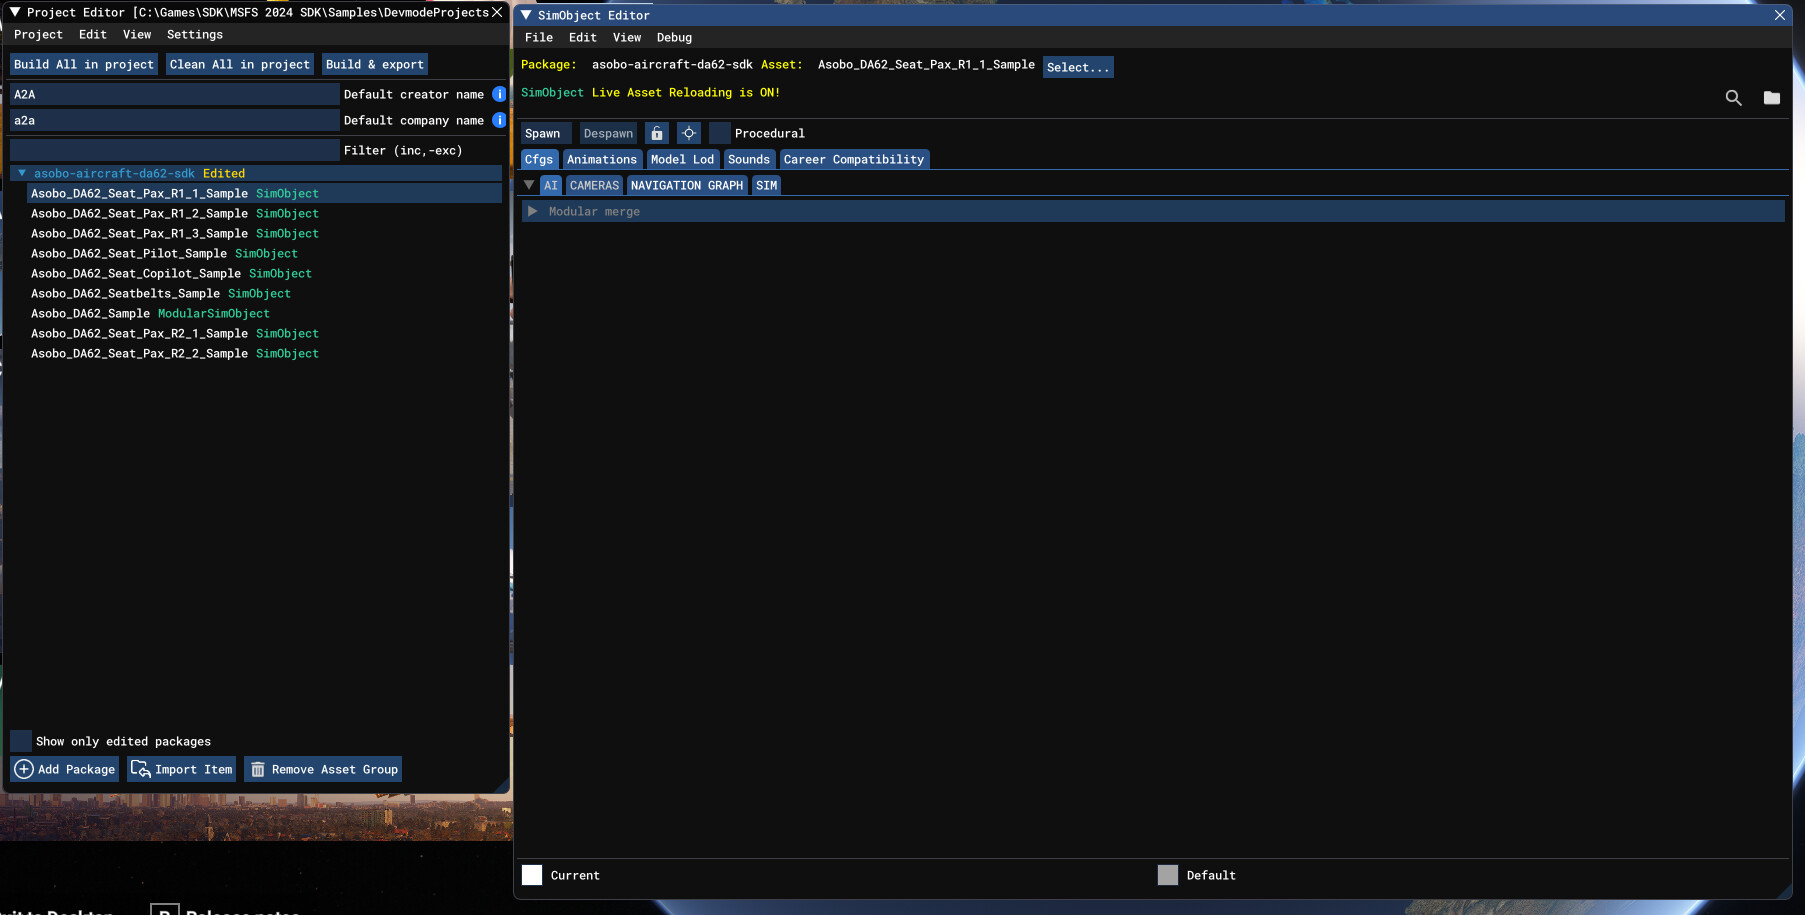Click info icon beside Default creator name

499,94
